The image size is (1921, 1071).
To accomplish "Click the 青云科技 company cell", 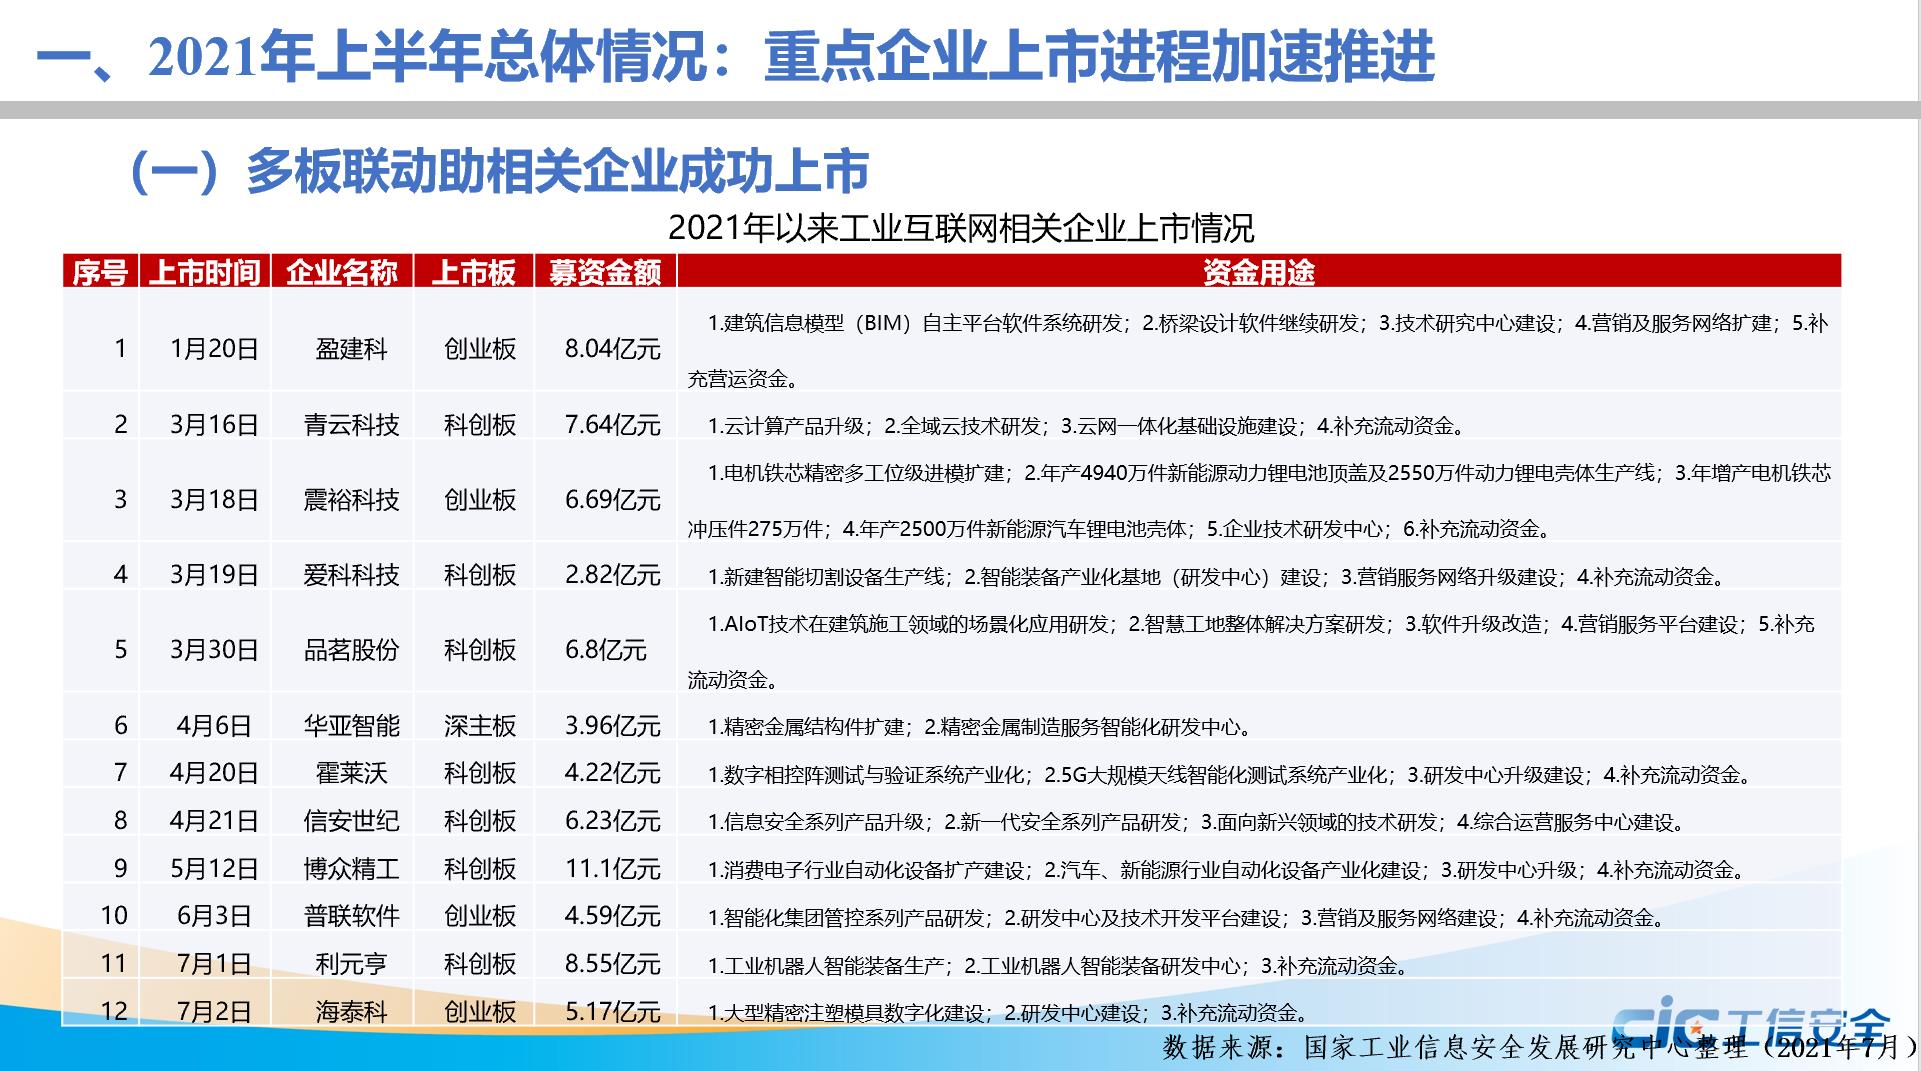I will click(351, 425).
